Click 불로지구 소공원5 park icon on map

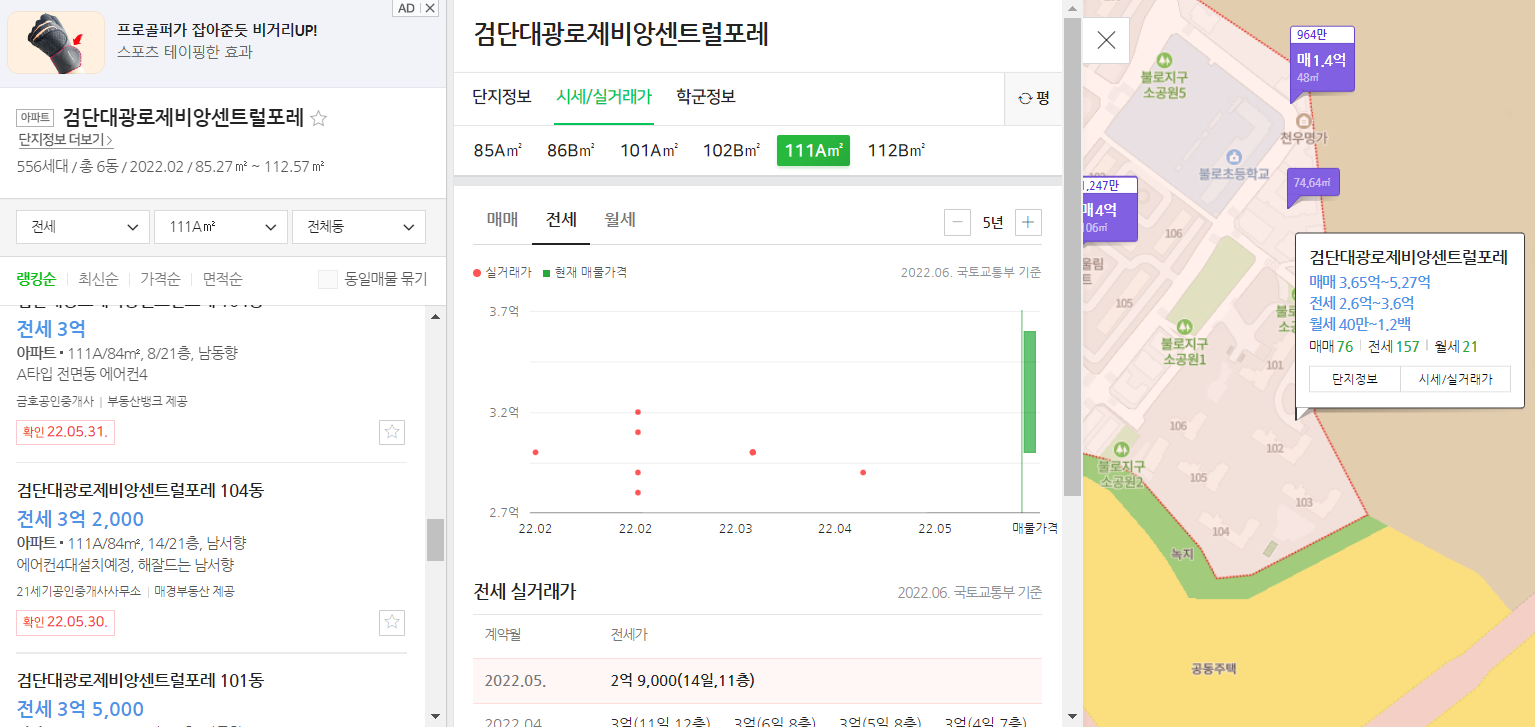[x=1163, y=60]
